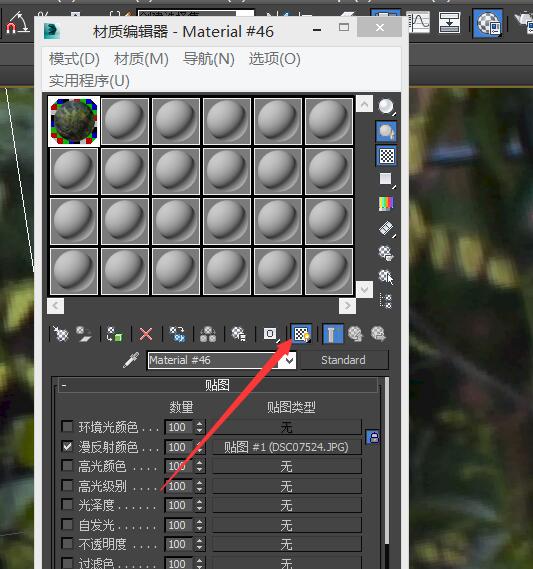This screenshot has height=569, width=533.
Task: Click the 无 map button for 不透明度
Action: (x=287, y=544)
